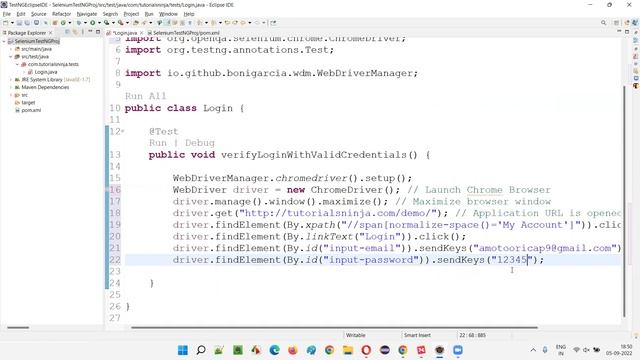This screenshot has height=360, width=640.
Task: Open File Explorer from the taskbar
Action: click(x=348, y=350)
